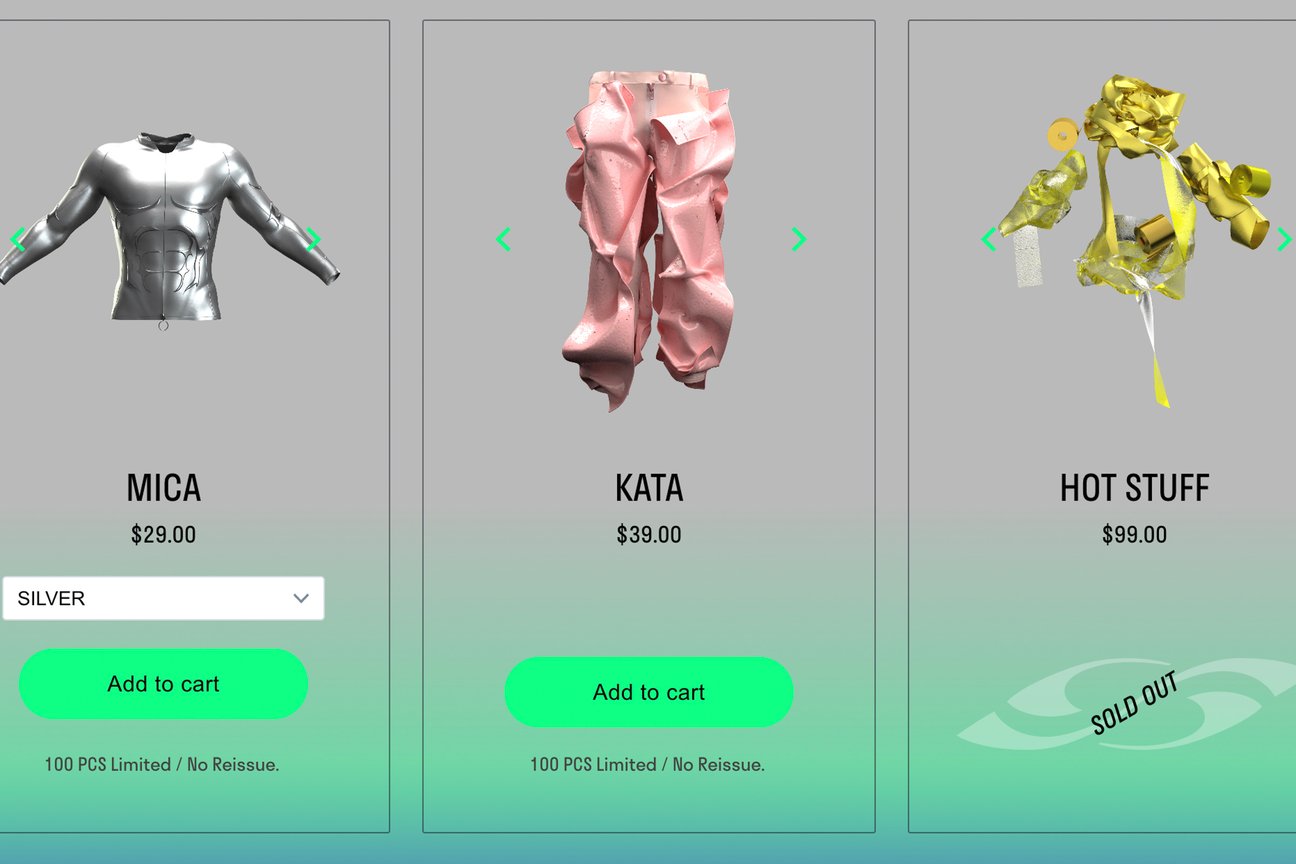The height and width of the screenshot is (864, 1296).
Task: Open the KATA product title
Action: [649, 488]
